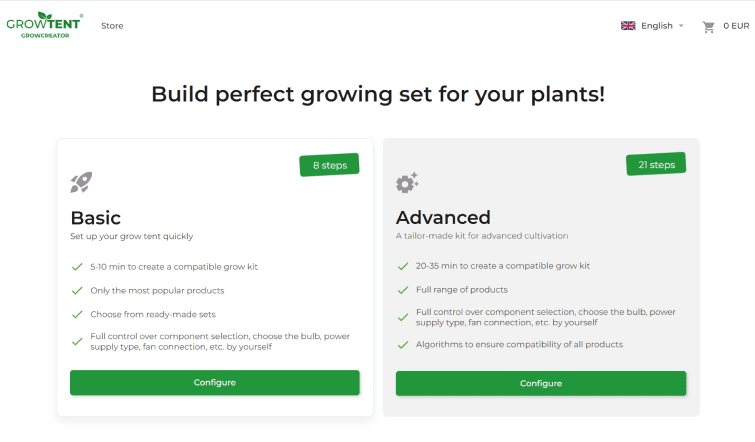Expand the English language dropdown
Screen dimensions: 755x442
pyautogui.click(x=656, y=26)
